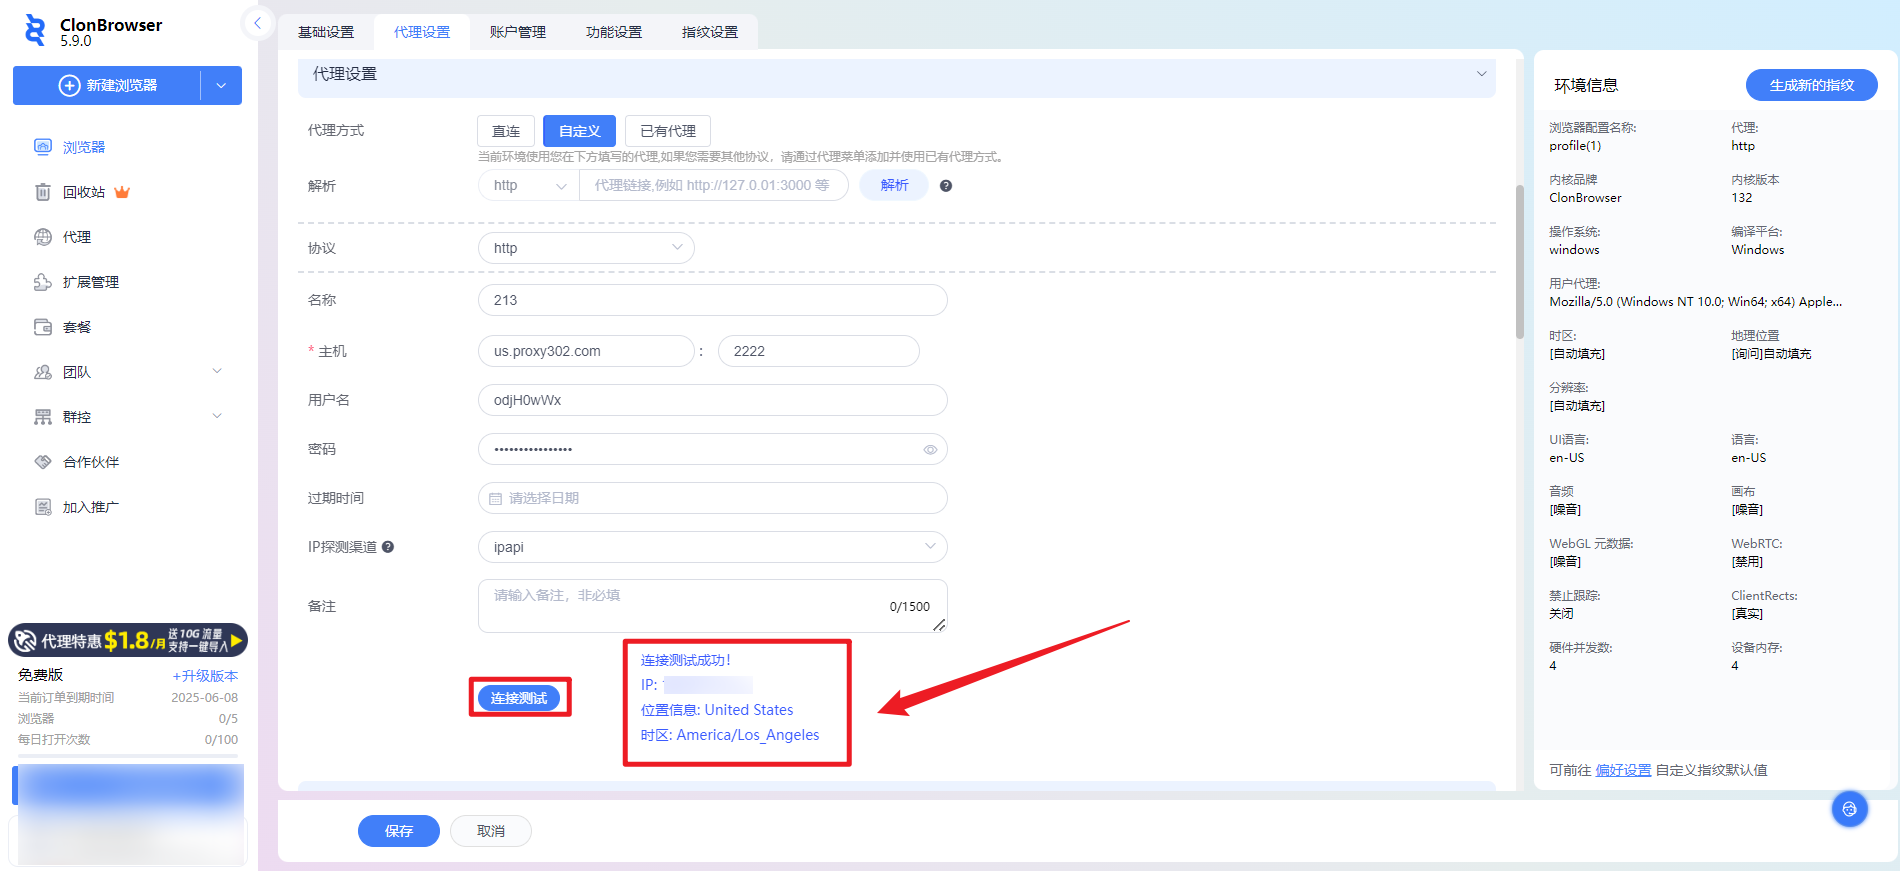Click the 解析 button

click(894, 186)
